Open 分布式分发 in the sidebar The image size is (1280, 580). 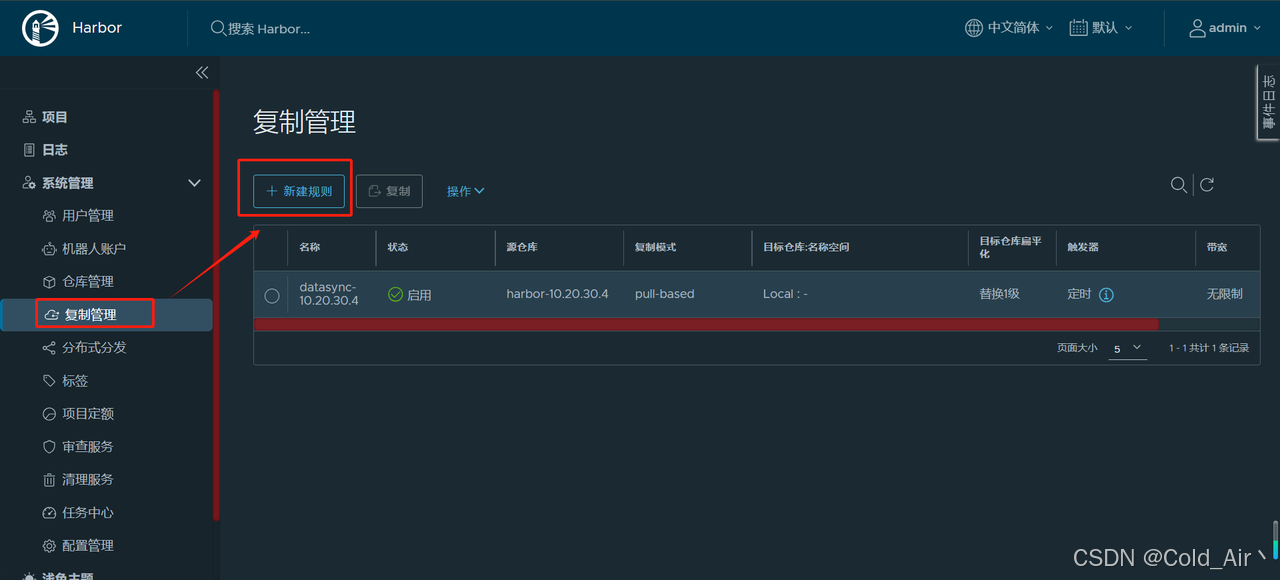[94, 347]
